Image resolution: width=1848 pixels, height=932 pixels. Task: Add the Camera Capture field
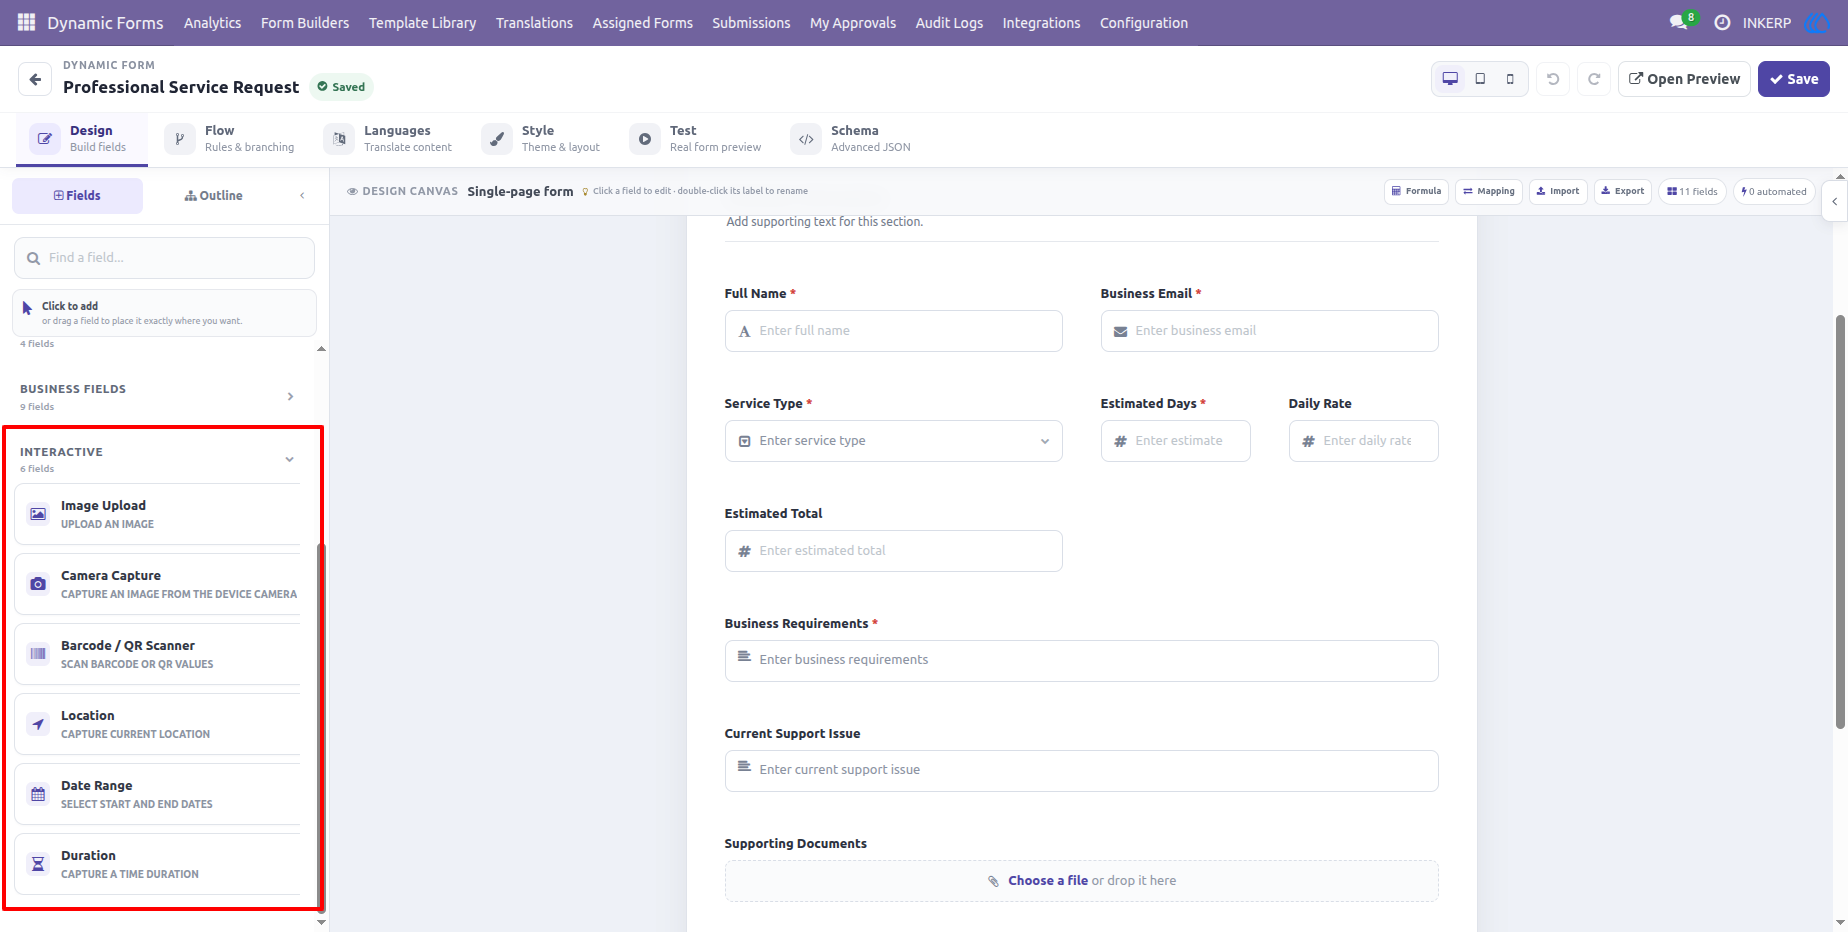click(158, 584)
